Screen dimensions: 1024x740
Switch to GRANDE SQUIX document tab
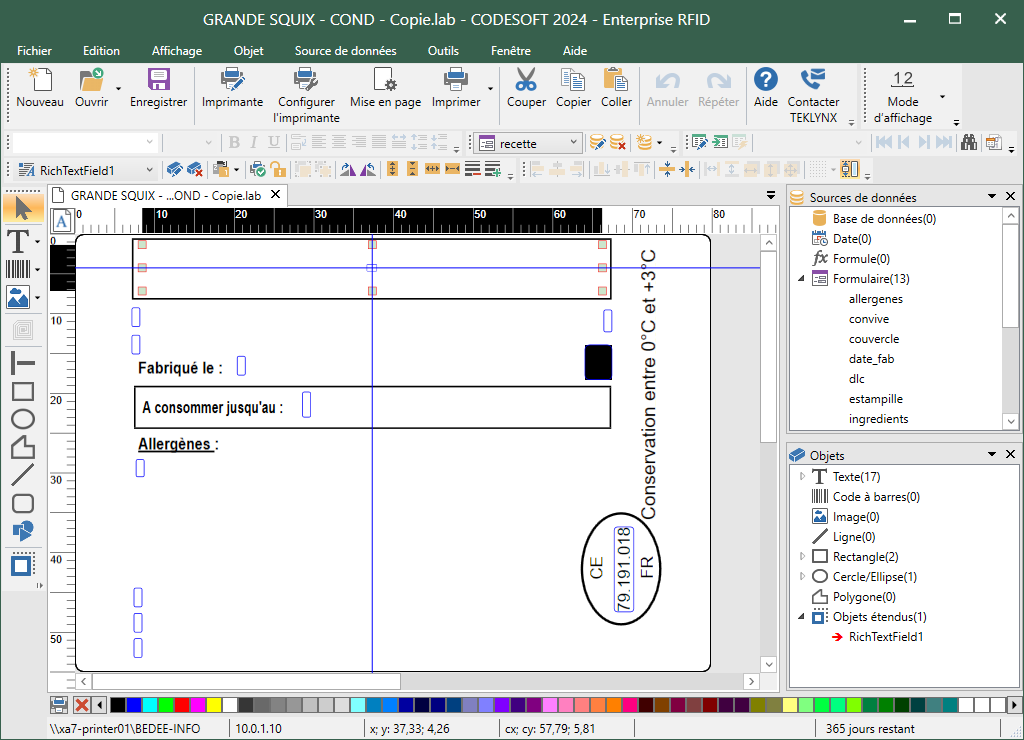click(x=167, y=195)
